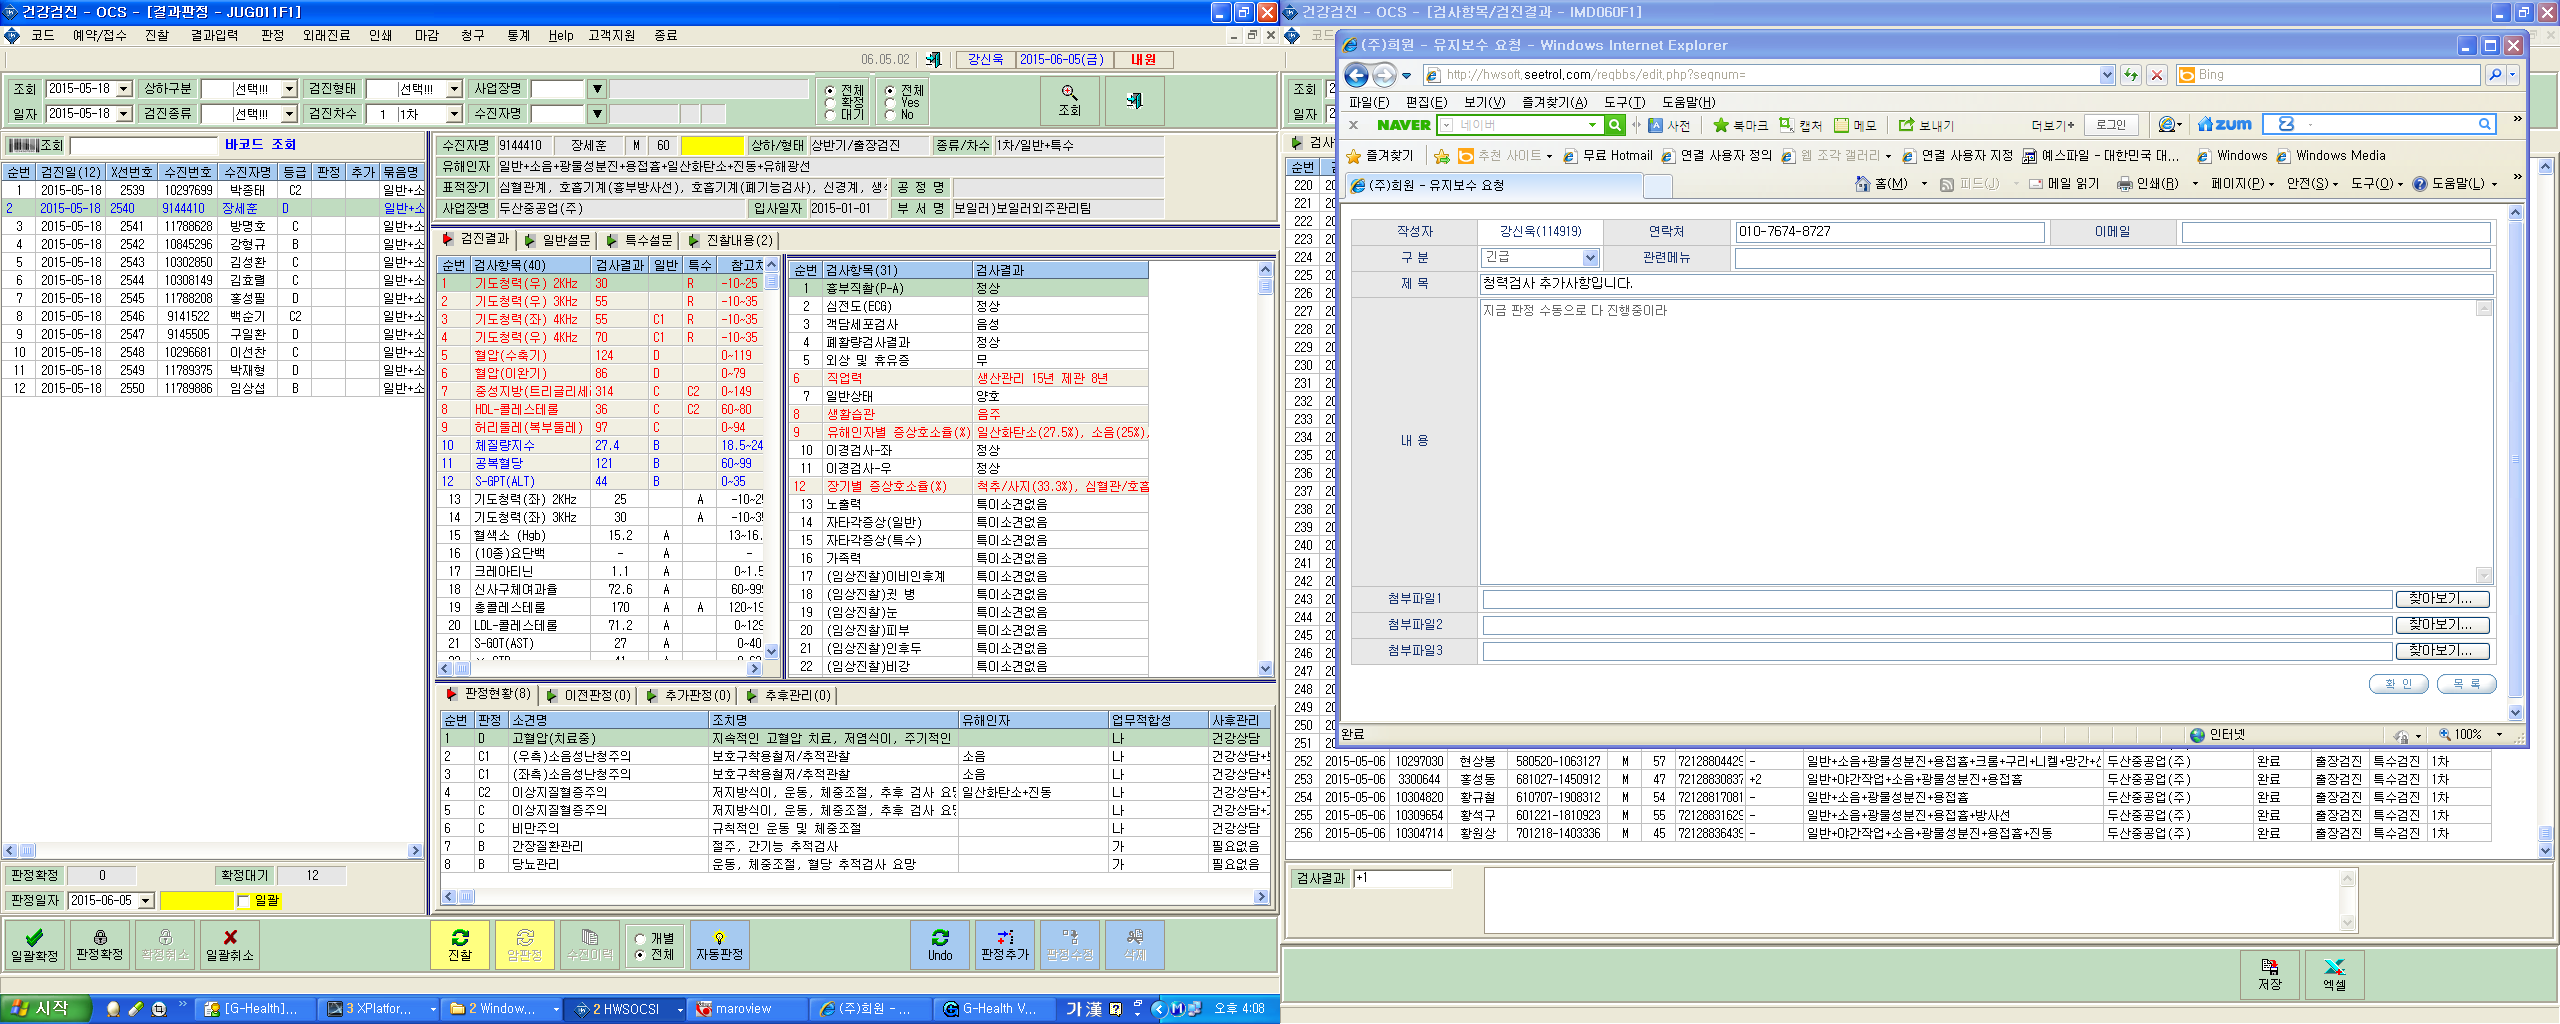This screenshot has height=1024, width=2560.
Task: Click the 일괄확정 green checkmark button
Action: point(34,945)
